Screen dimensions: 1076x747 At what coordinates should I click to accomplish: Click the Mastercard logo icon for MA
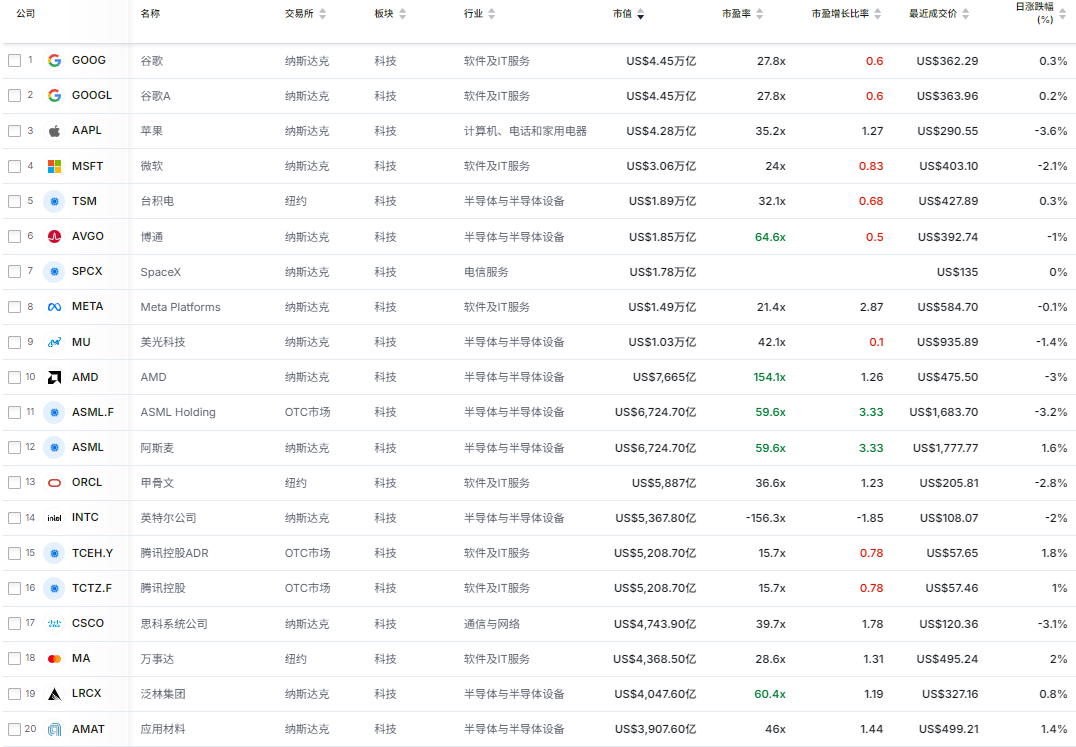tap(54, 659)
